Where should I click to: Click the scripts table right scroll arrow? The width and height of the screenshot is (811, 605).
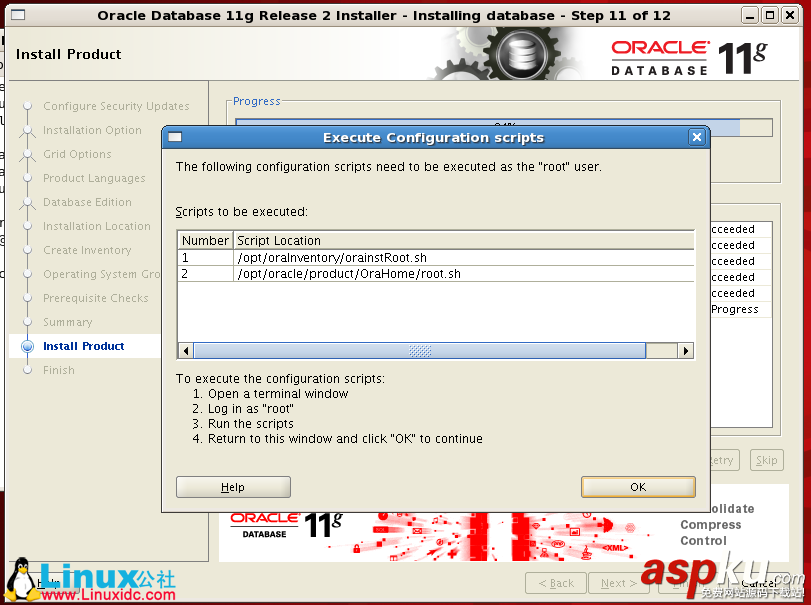[685, 351]
